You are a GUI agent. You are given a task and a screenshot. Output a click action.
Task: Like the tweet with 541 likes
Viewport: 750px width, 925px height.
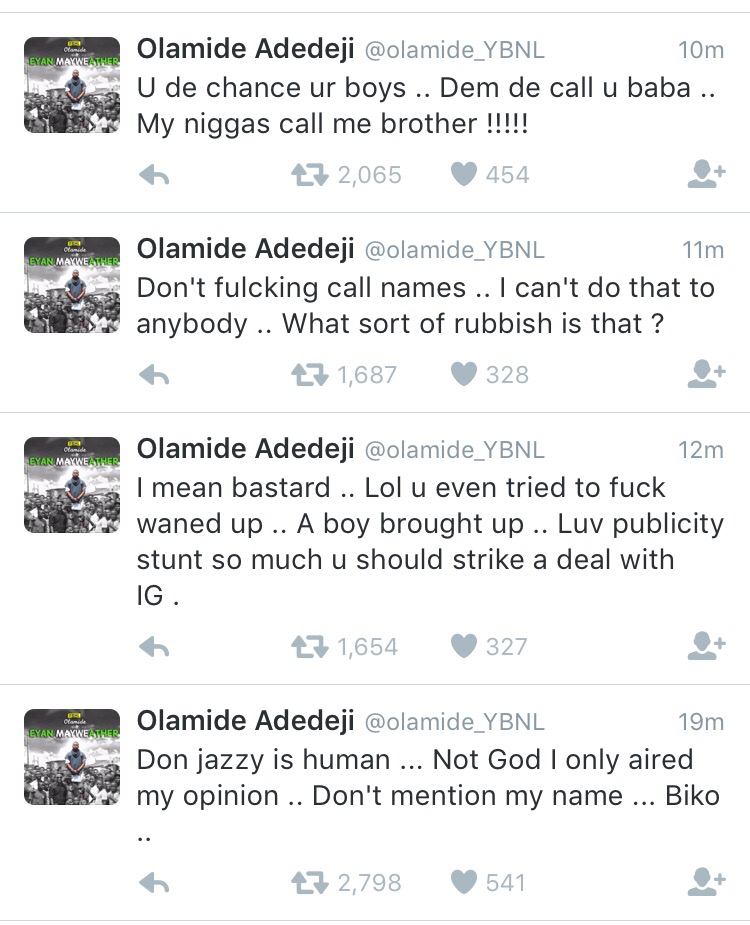pyautogui.click(x=463, y=883)
